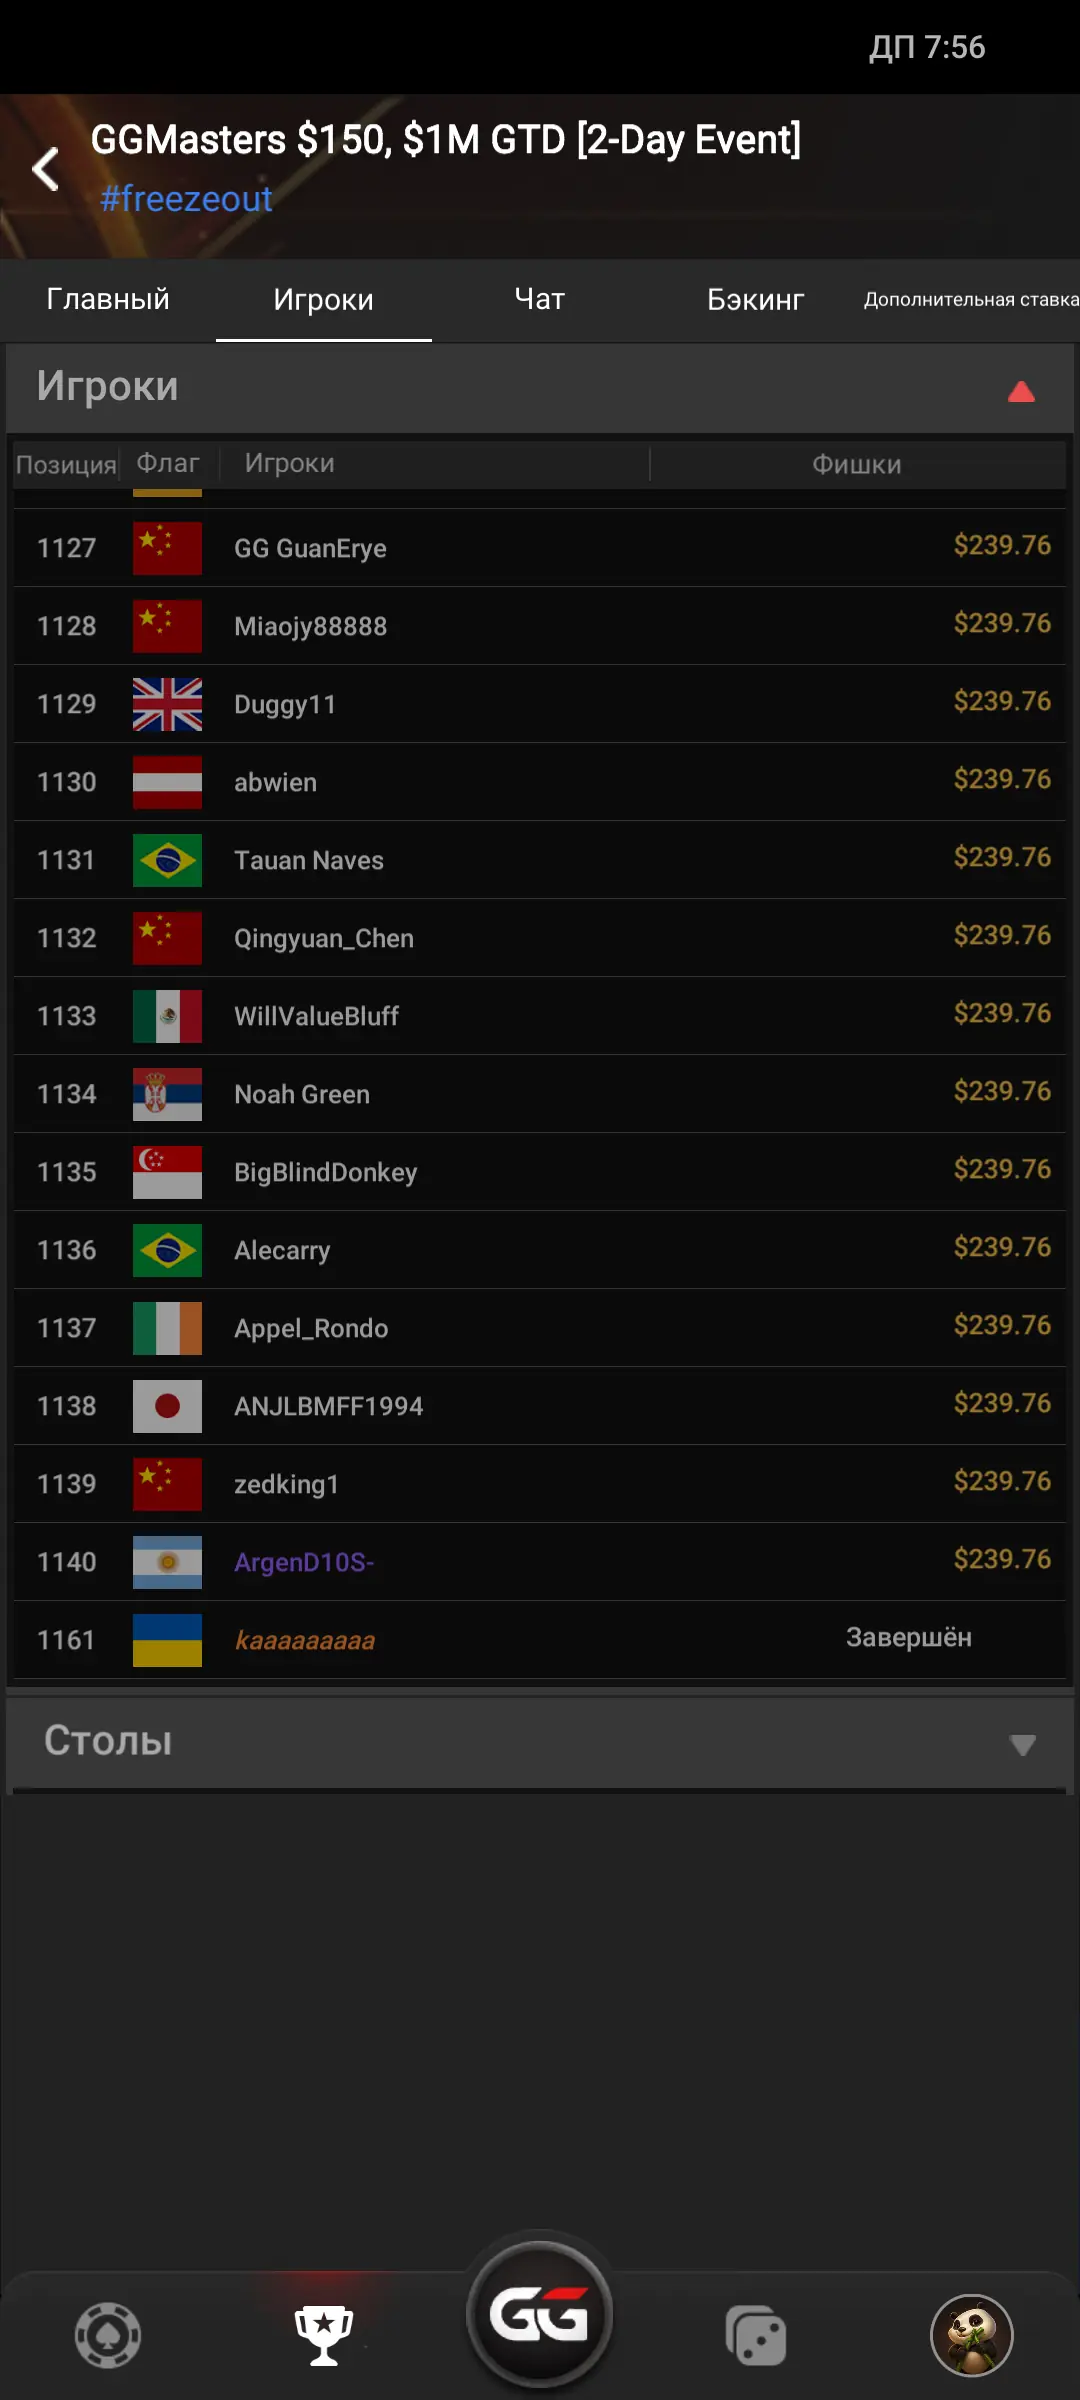Select player ArgenD10S- in the list

(540, 1562)
